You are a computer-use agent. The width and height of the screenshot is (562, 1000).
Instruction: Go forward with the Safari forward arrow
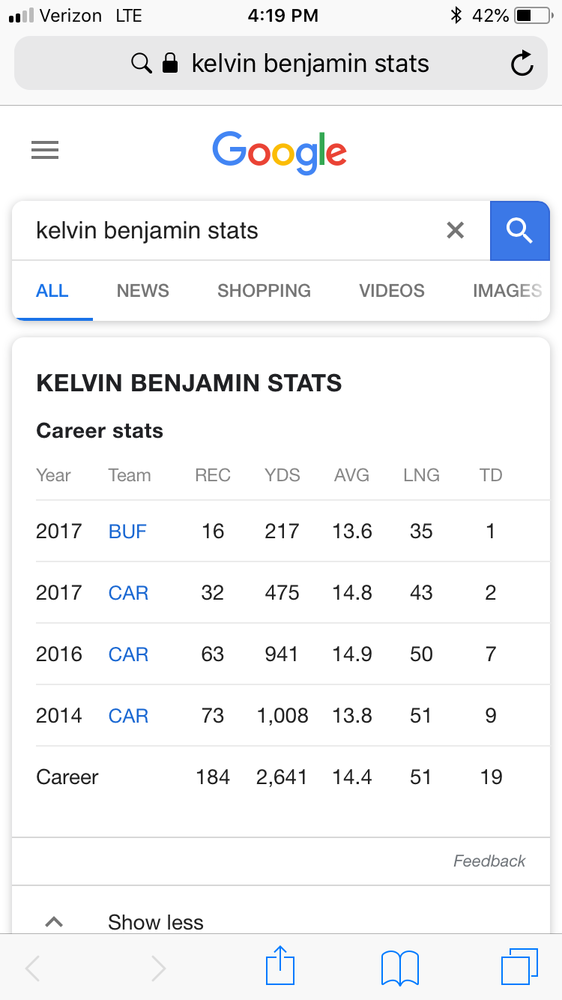pyautogui.click(x=158, y=969)
